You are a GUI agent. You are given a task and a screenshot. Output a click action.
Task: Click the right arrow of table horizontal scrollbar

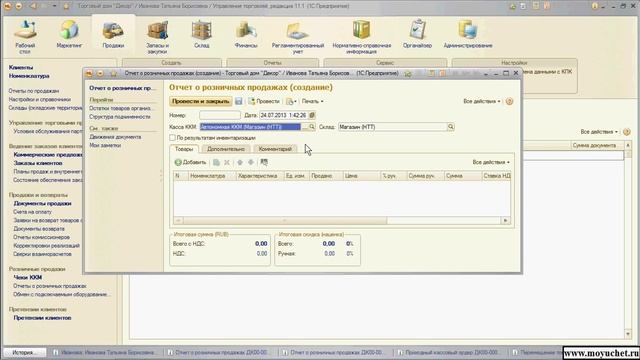[505, 220]
